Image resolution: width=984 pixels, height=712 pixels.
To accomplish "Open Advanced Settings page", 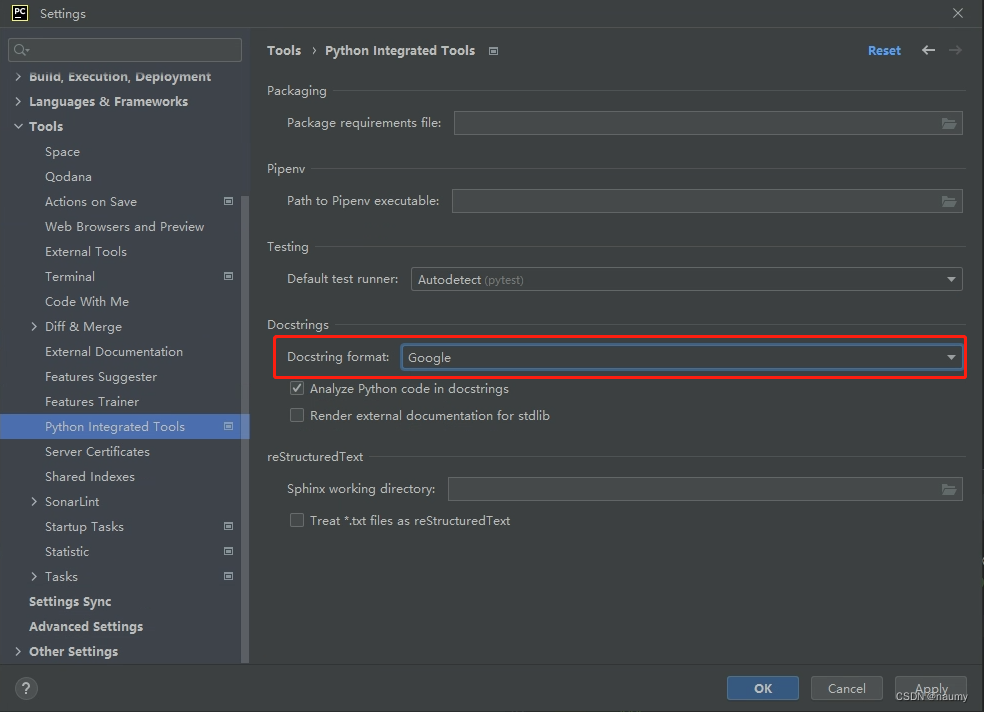I will [86, 627].
